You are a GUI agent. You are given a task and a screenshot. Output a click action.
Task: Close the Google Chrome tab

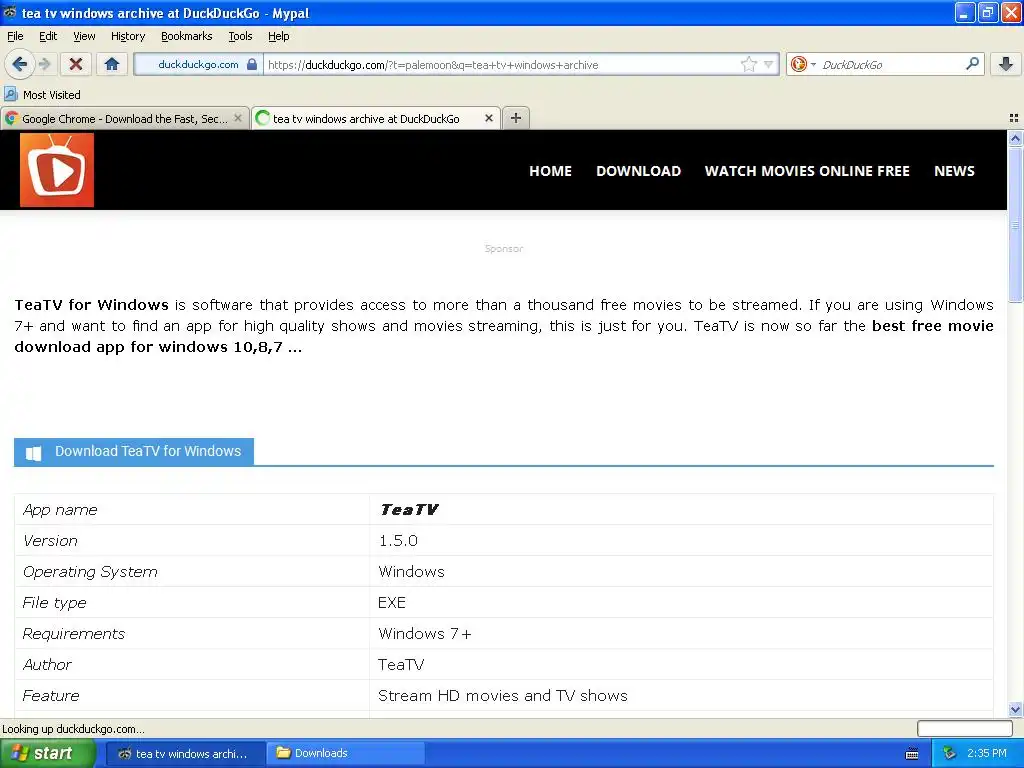(x=238, y=118)
